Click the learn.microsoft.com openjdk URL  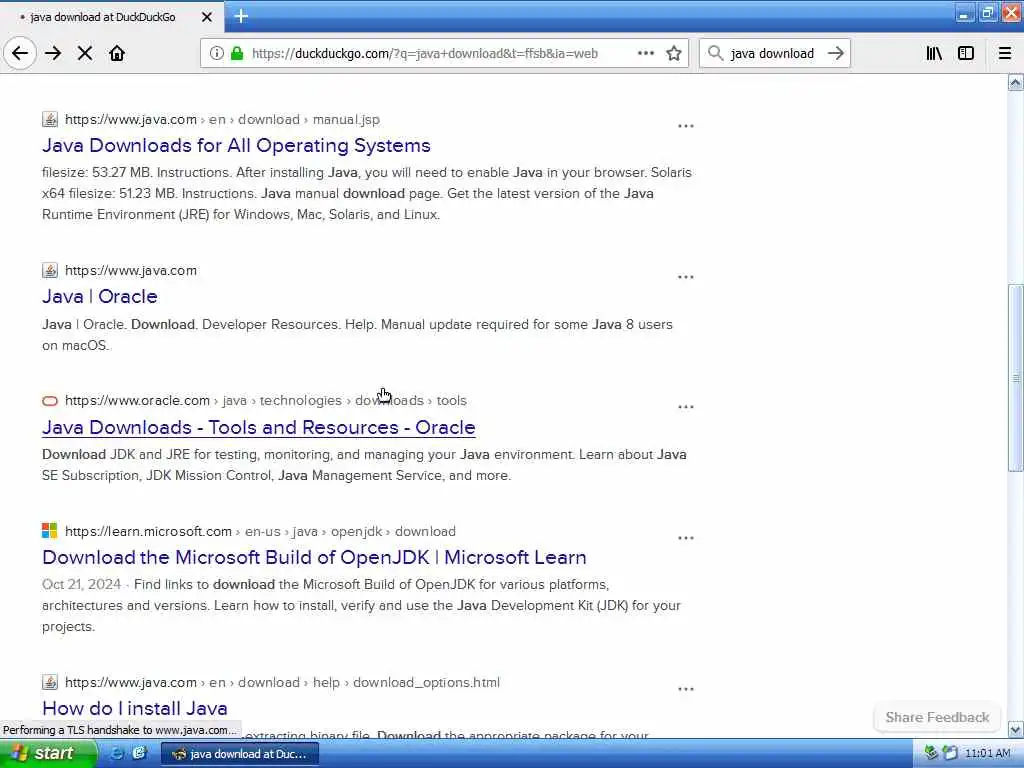[x=260, y=532]
